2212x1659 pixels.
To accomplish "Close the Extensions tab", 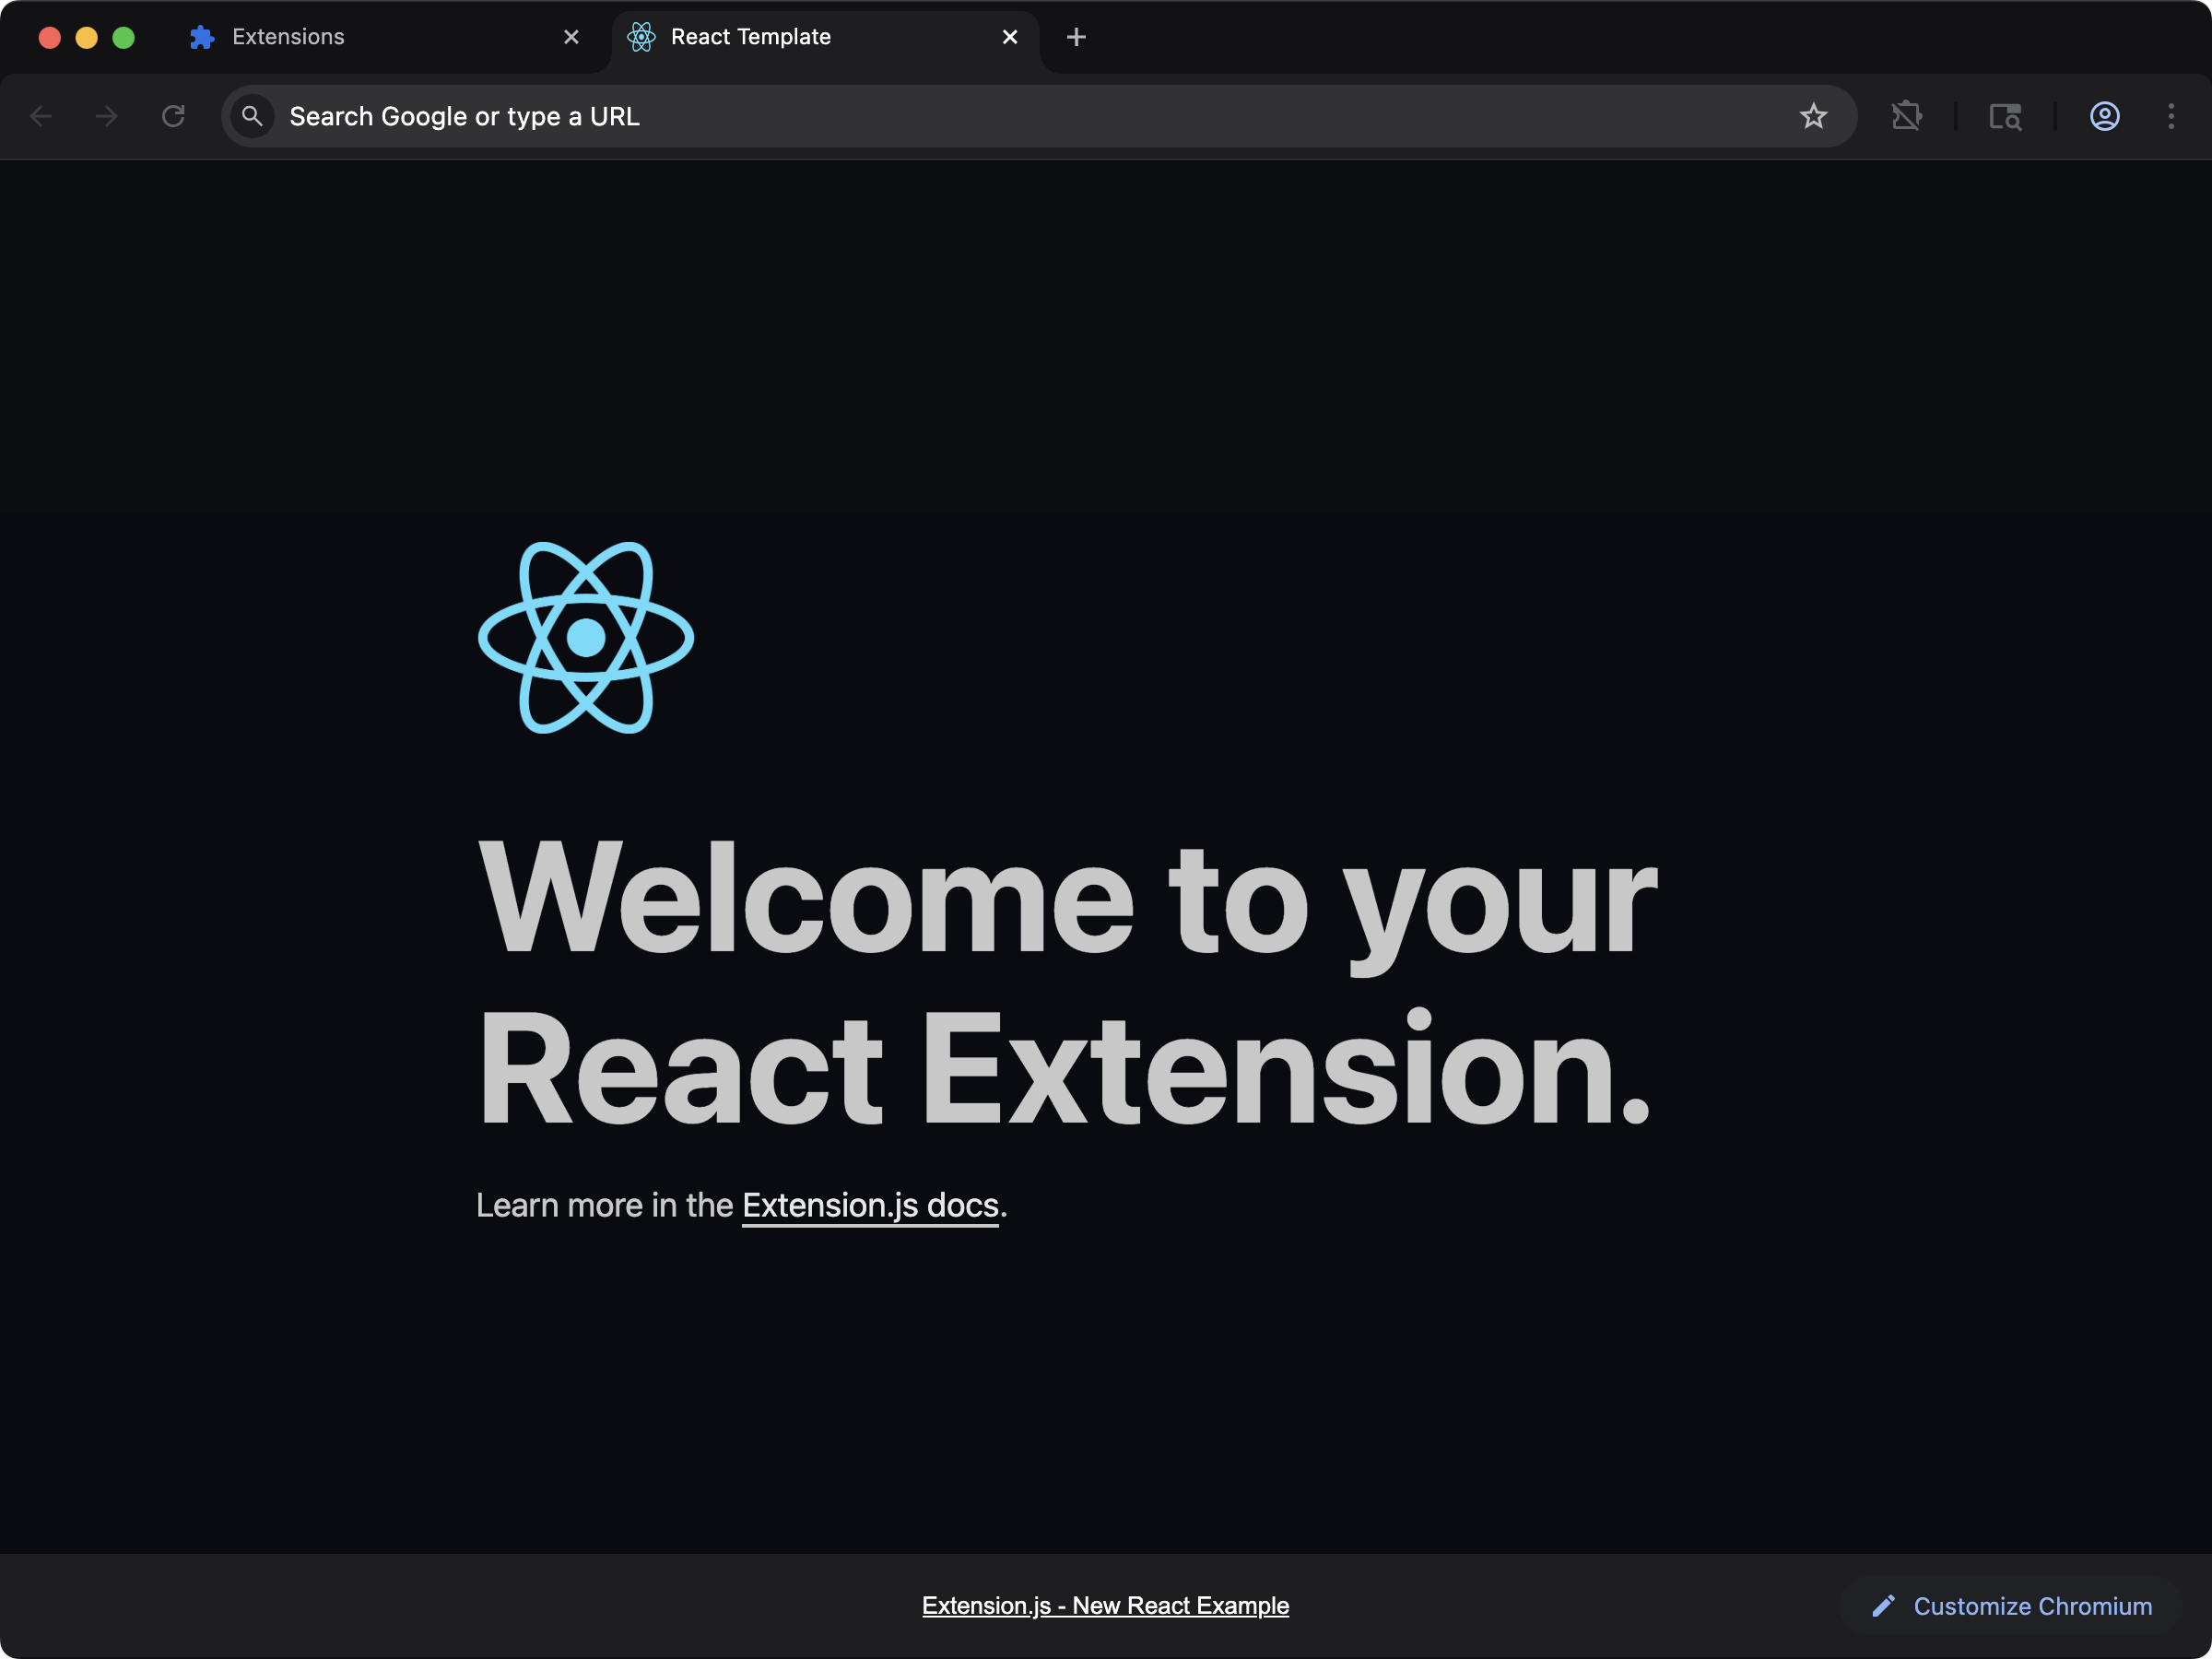I will pyautogui.click(x=571, y=37).
